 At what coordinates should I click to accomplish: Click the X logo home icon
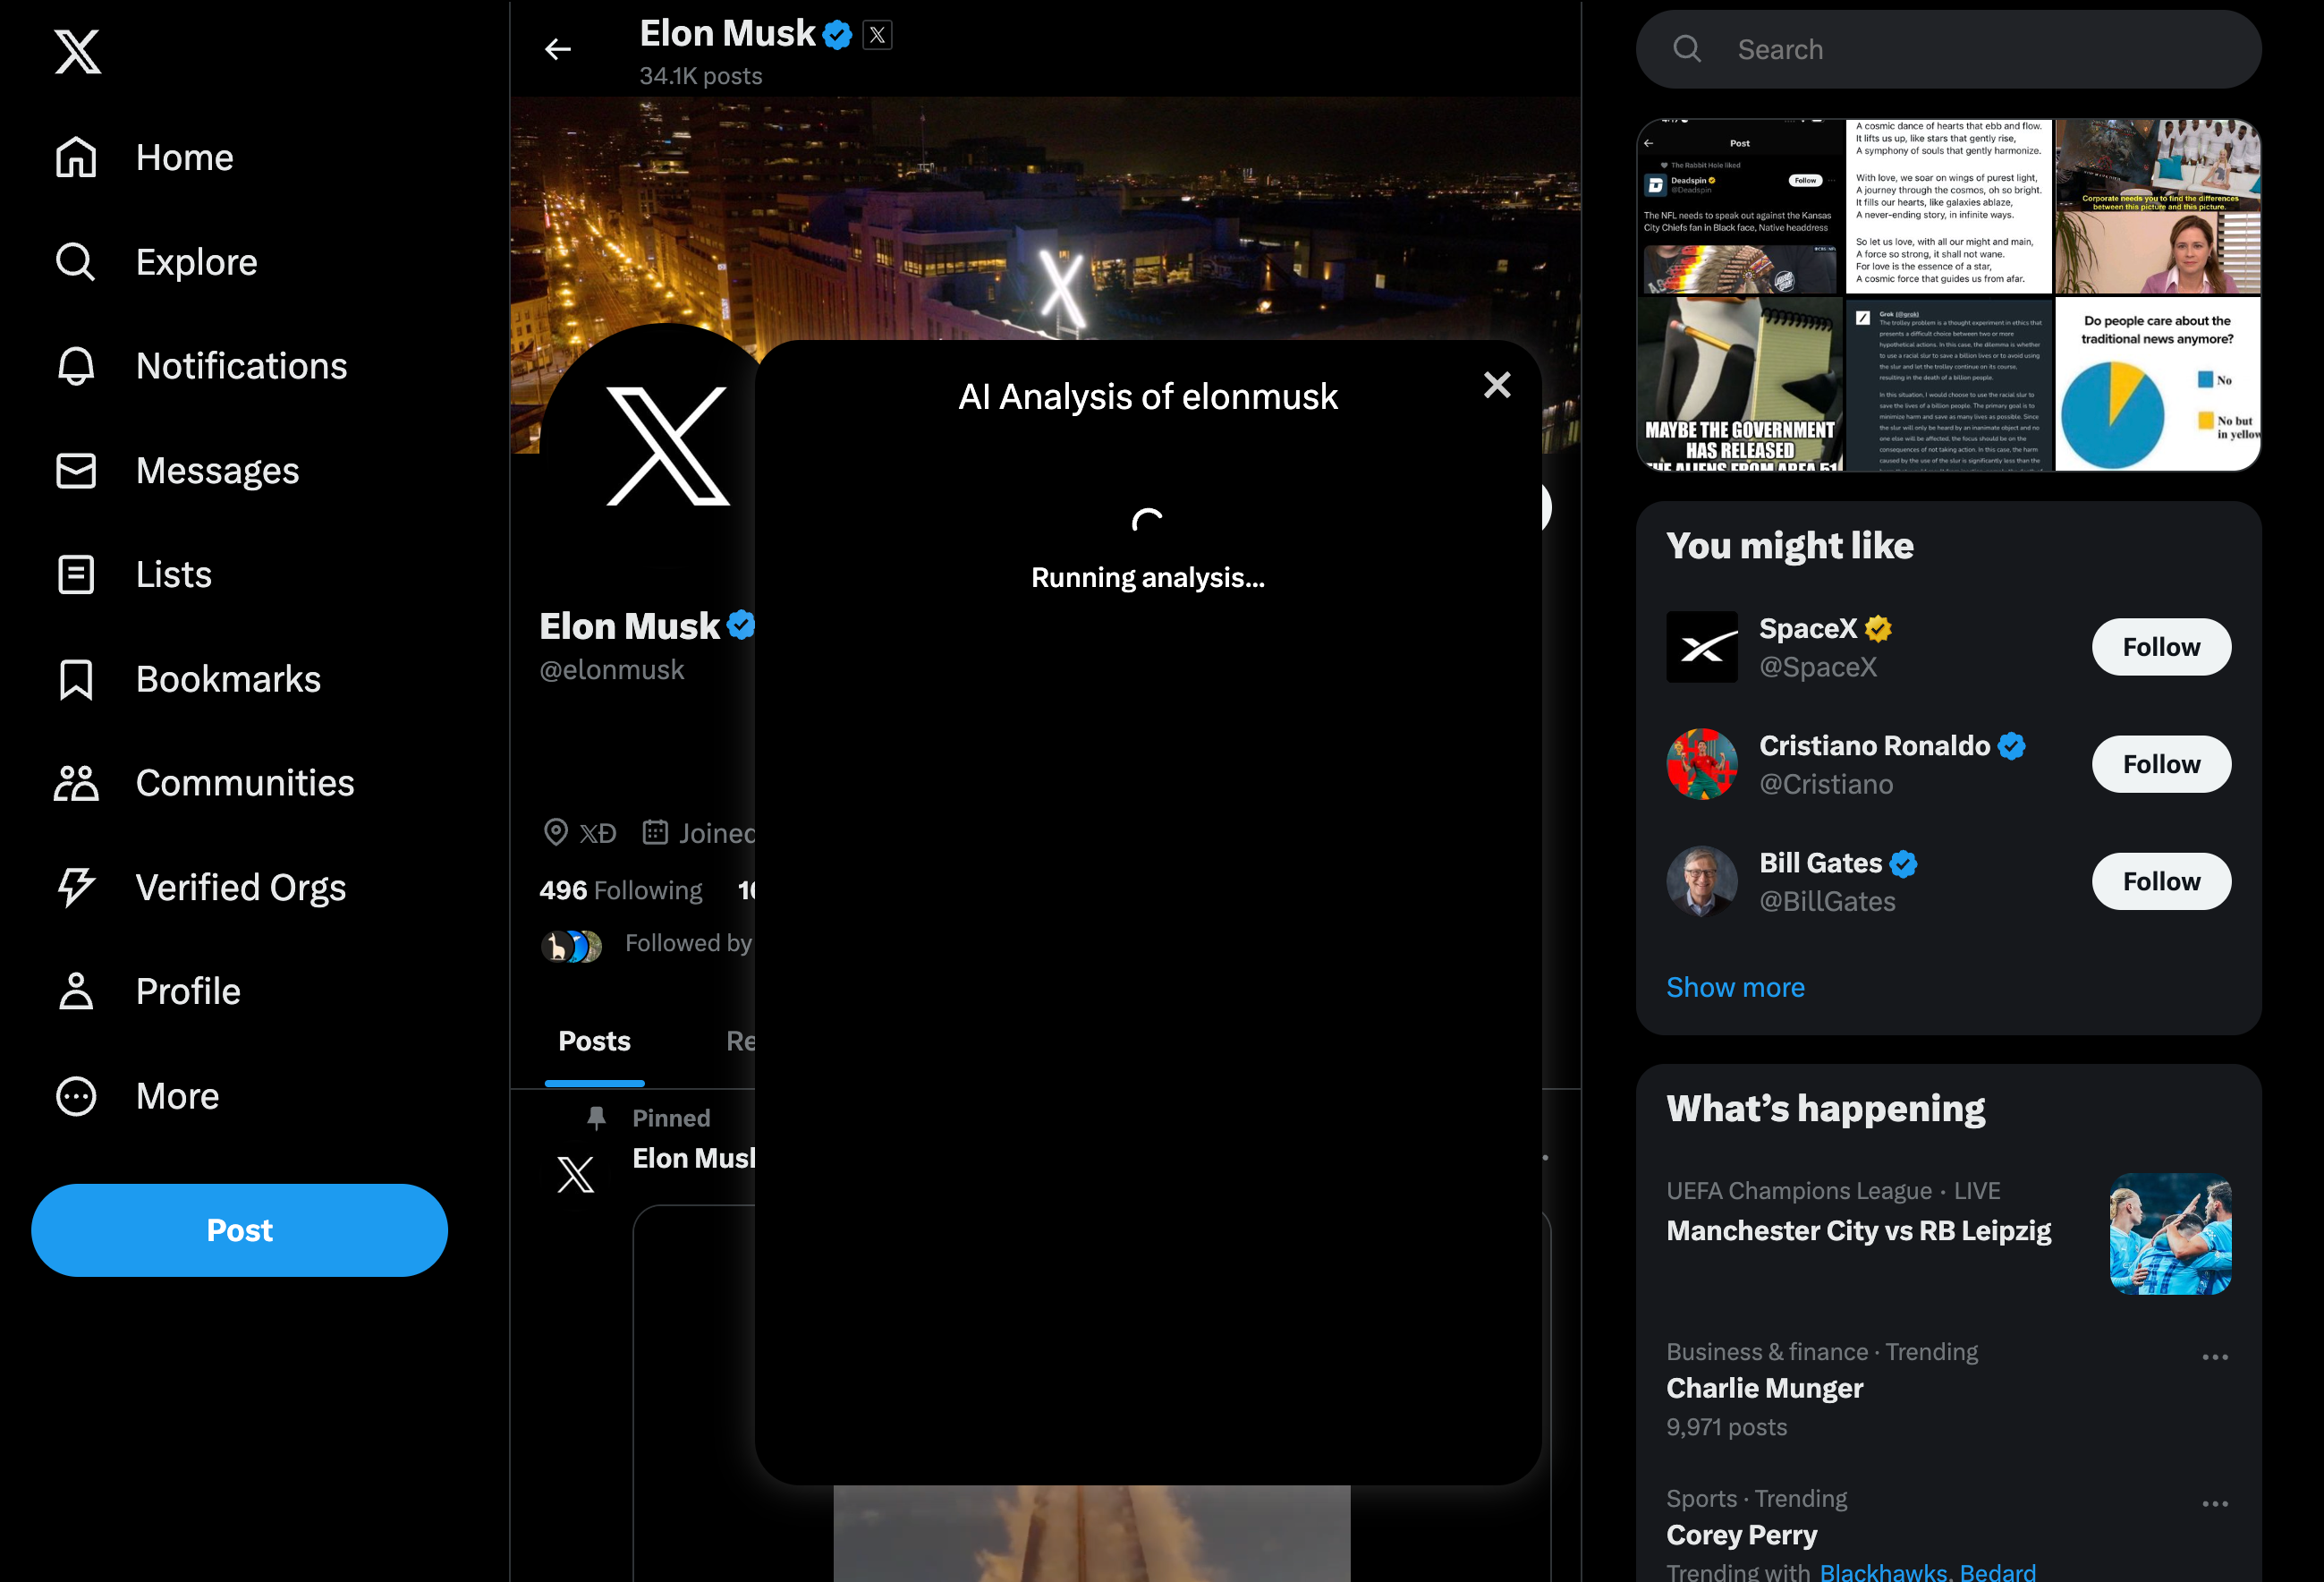(77, 51)
